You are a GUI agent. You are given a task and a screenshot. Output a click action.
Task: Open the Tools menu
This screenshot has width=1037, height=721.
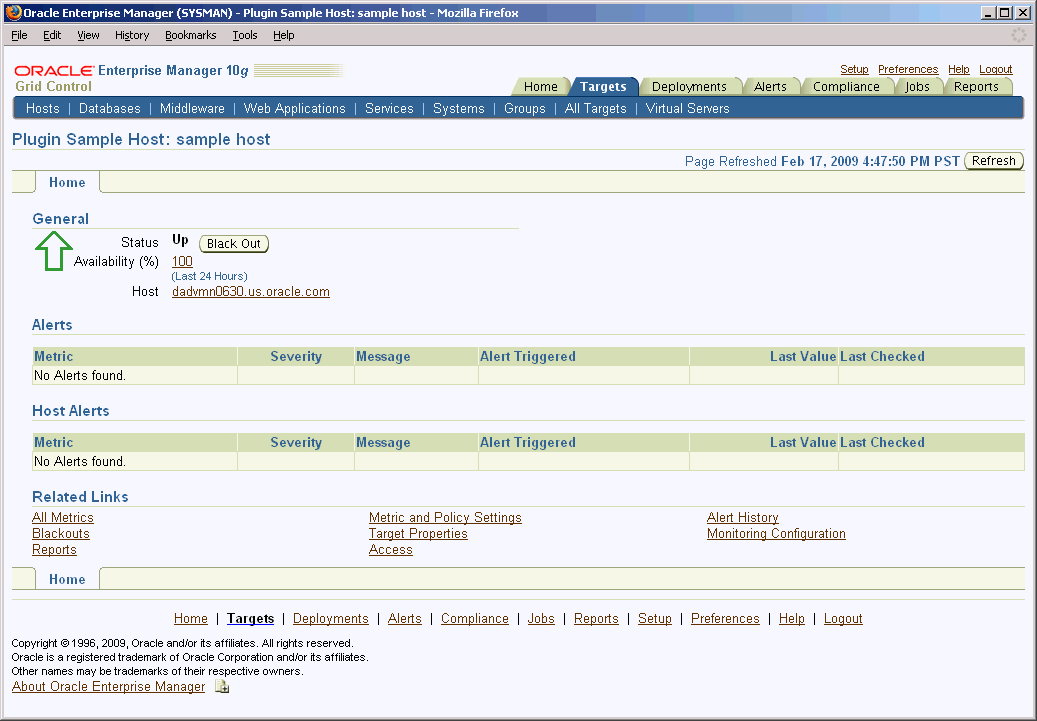pos(245,35)
